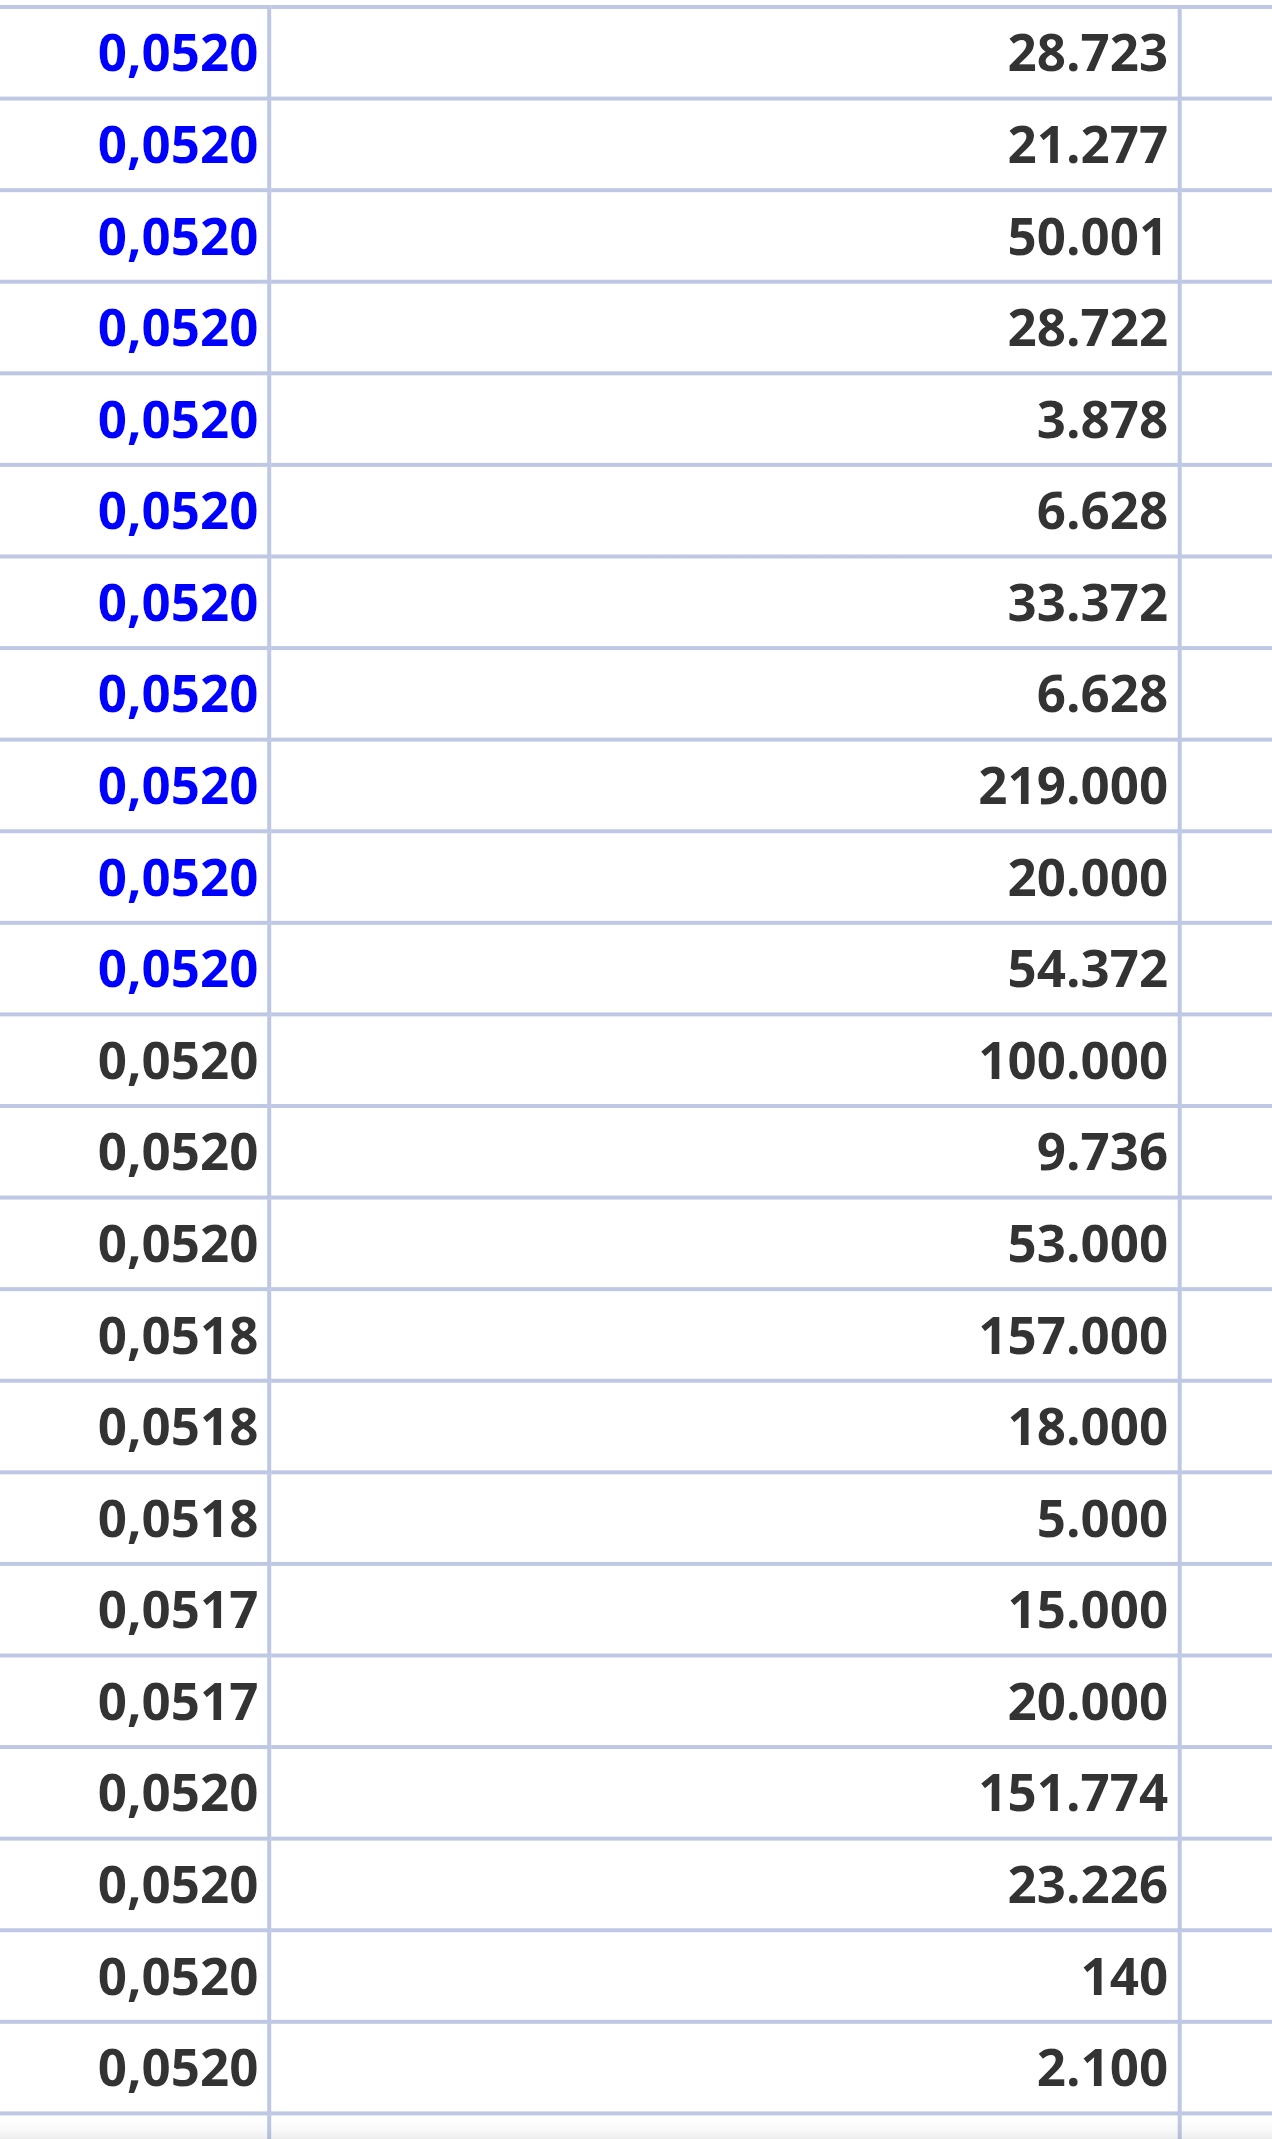Select the 28.723 volume cell
Image resolution: width=1272 pixels, height=2139 pixels.
[725, 53]
